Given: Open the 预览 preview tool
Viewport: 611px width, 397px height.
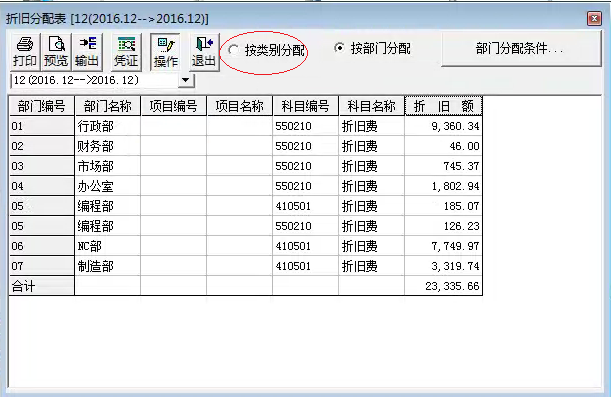Looking at the screenshot, I should point(56,52).
